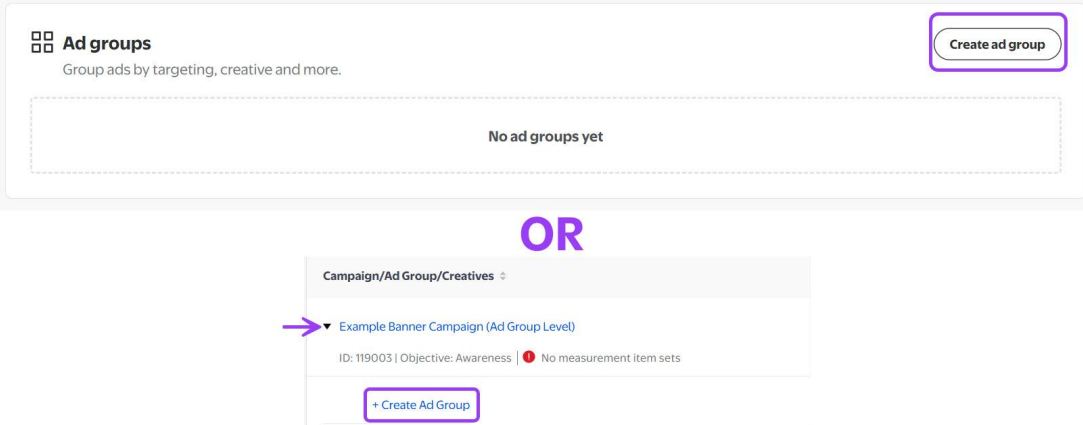Image resolution: width=1083 pixels, height=425 pixels.
Task: Click the Create ad group button
Action: click(997, 44)
